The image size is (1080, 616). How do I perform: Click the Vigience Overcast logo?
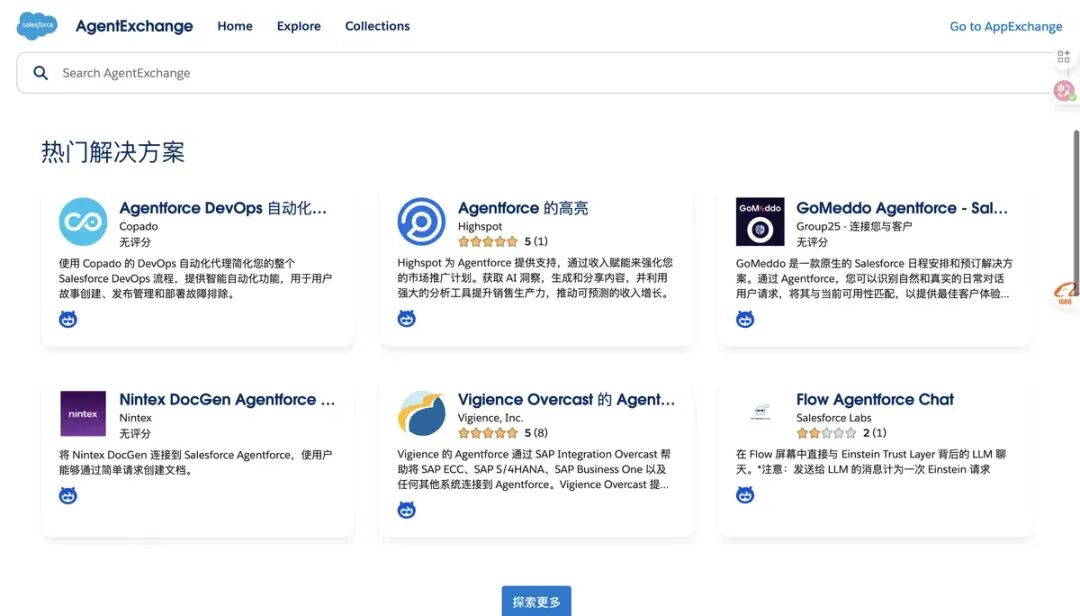[x=421, y=413]
